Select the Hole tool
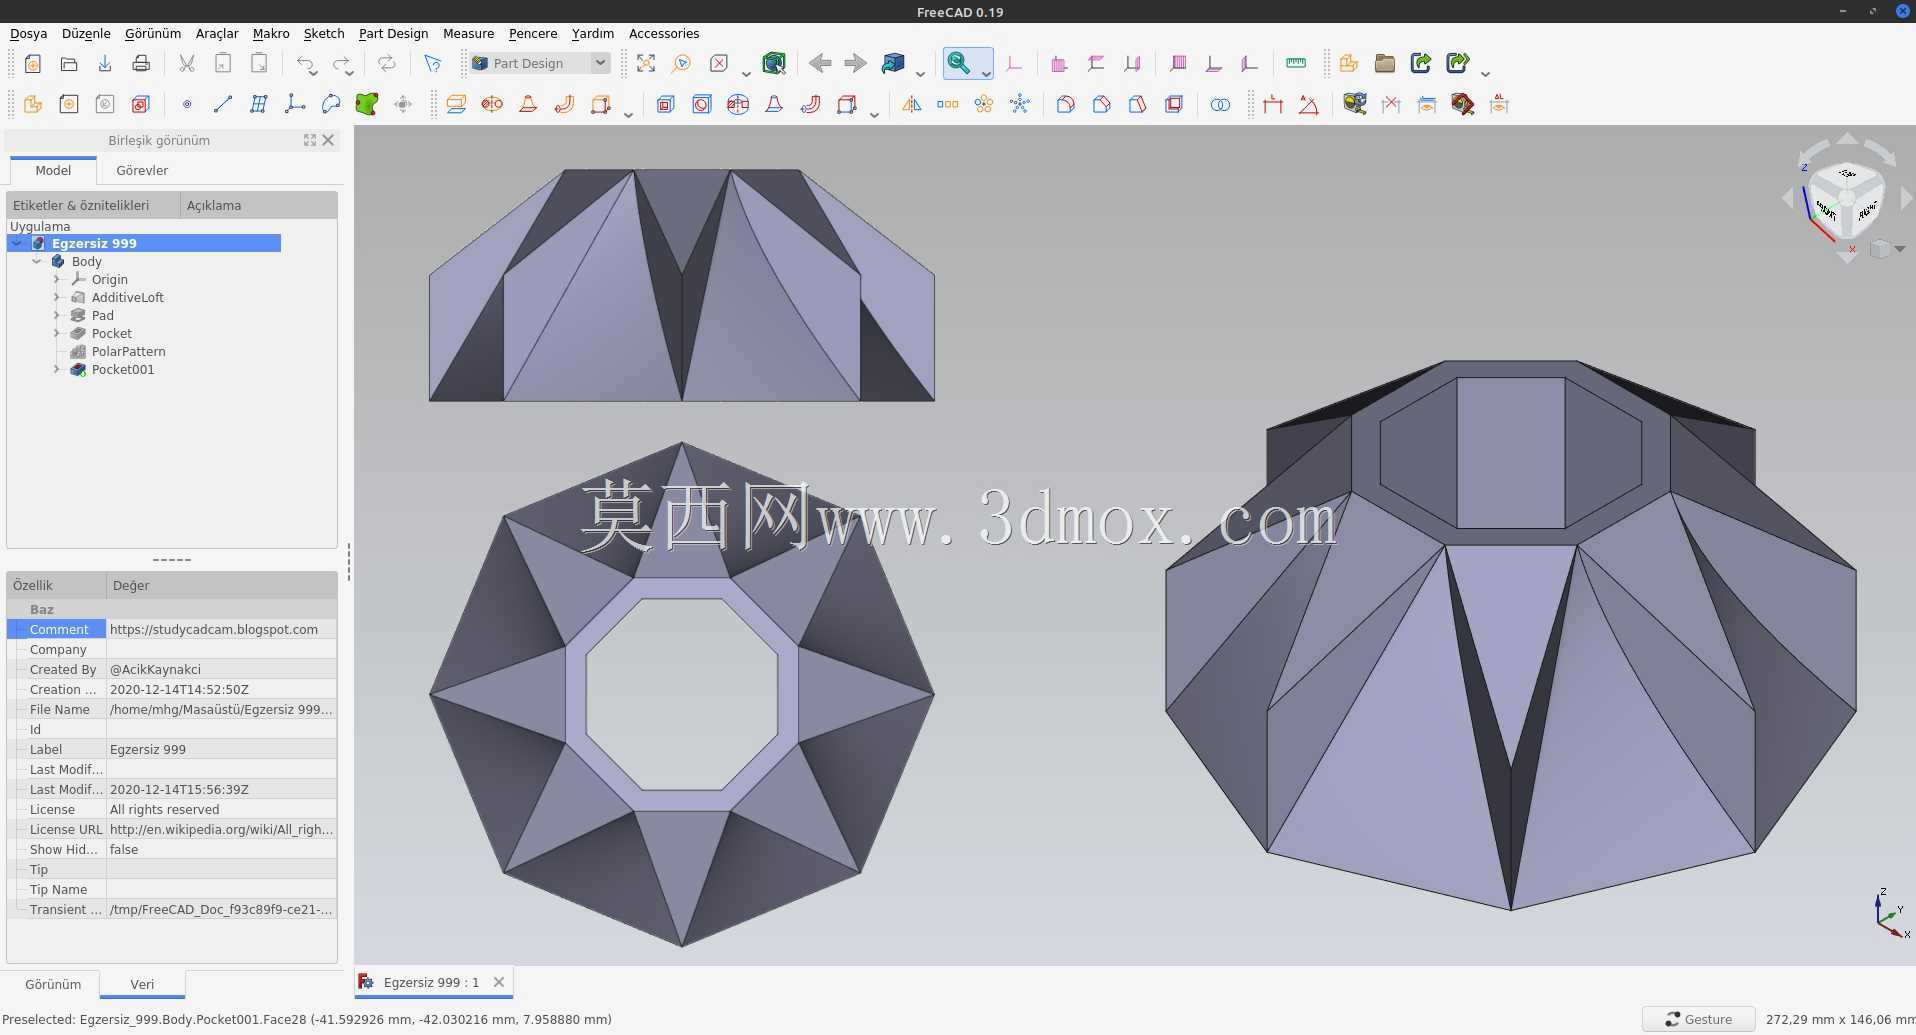Viewport: 1916px width, 1035px height. tap(702, 104)
